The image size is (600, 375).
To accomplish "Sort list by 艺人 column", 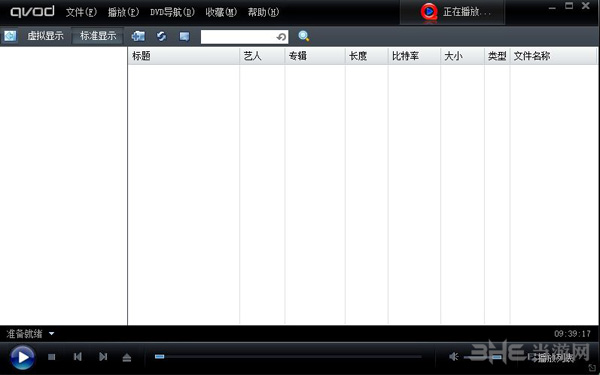I will (x=262, y=56).
